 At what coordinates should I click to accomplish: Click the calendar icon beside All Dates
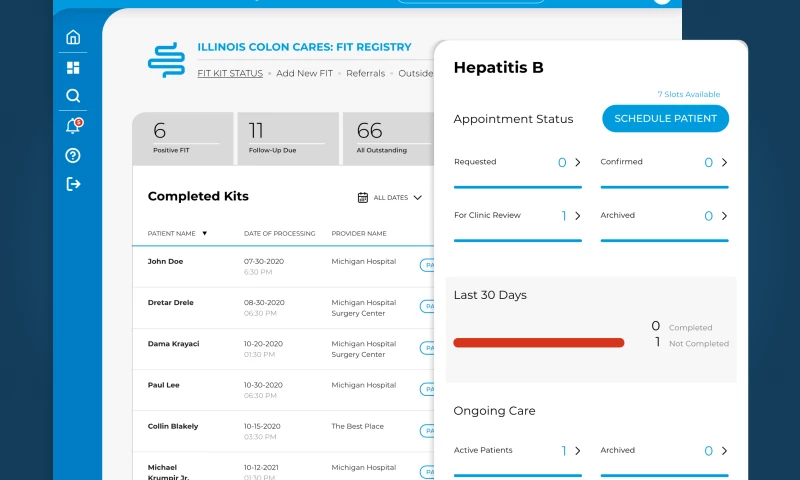(x=363, y=198)
